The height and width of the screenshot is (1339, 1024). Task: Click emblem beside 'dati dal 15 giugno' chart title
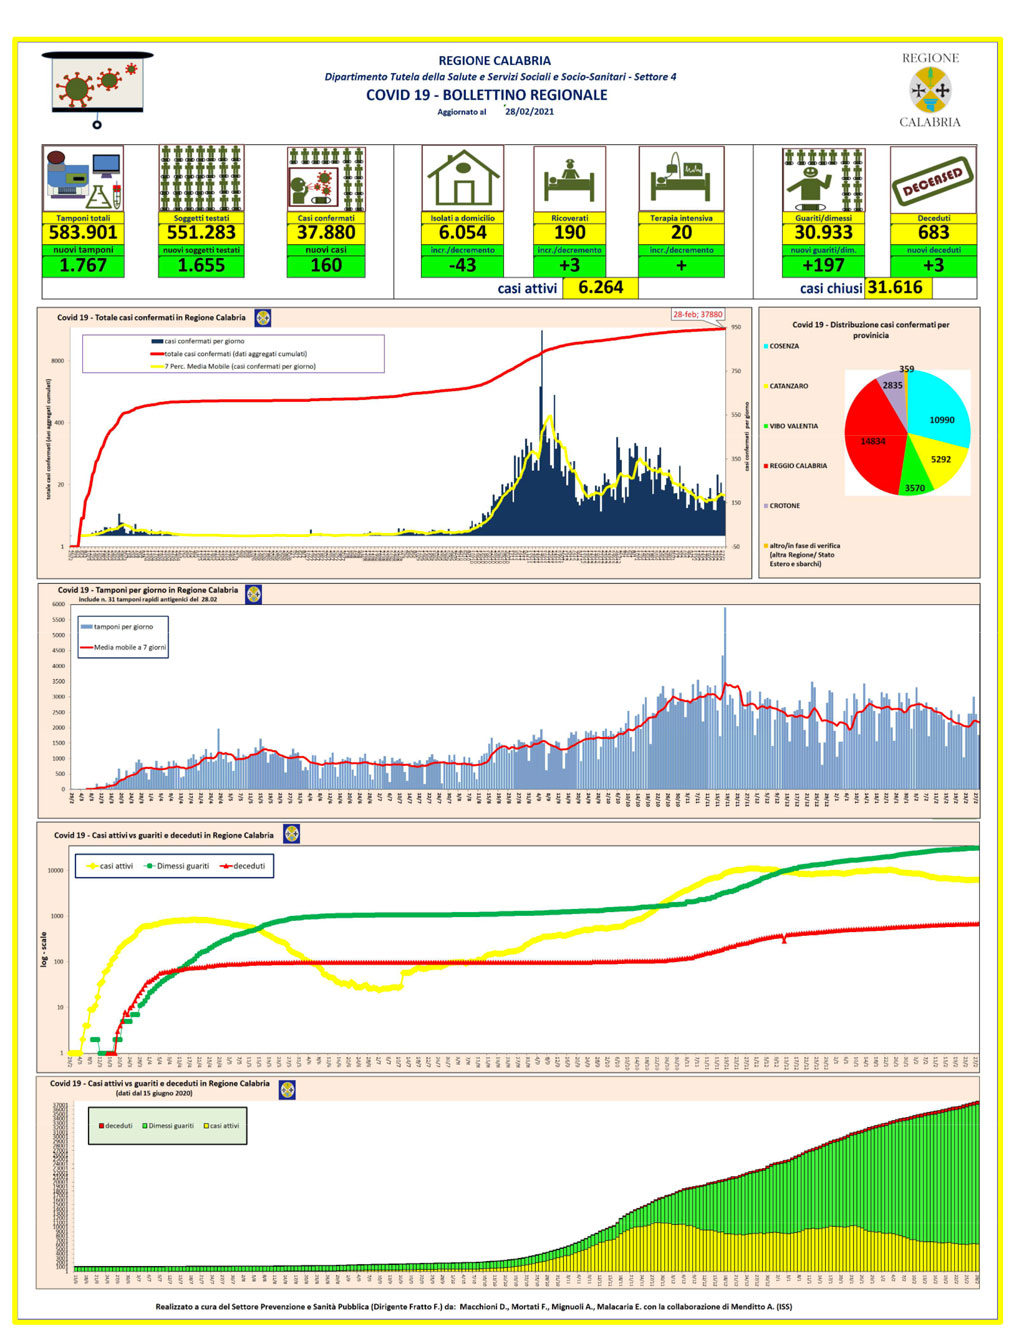[288, 1090]
